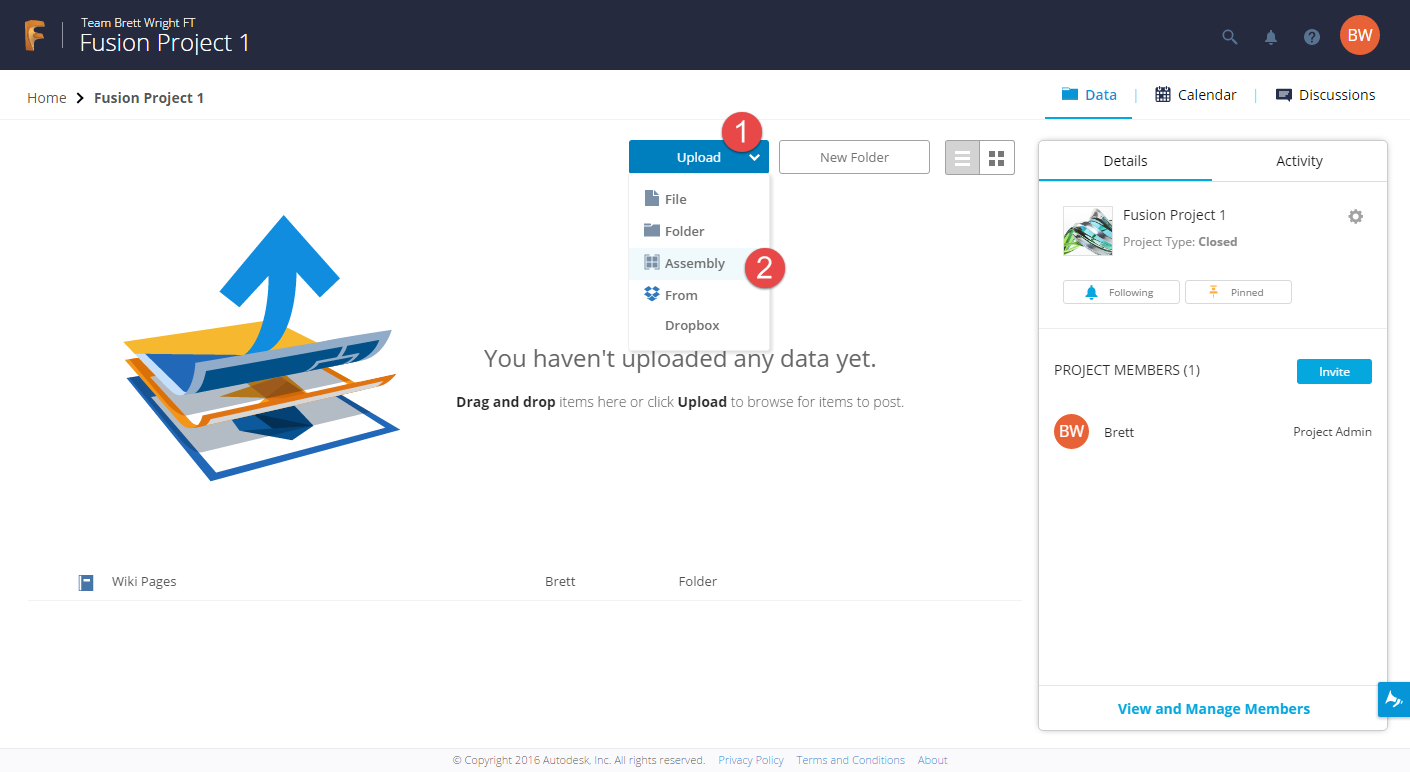Toggle the Pinned status for this project
Screen dimensions: 1410x772
tap(1238, 292)
